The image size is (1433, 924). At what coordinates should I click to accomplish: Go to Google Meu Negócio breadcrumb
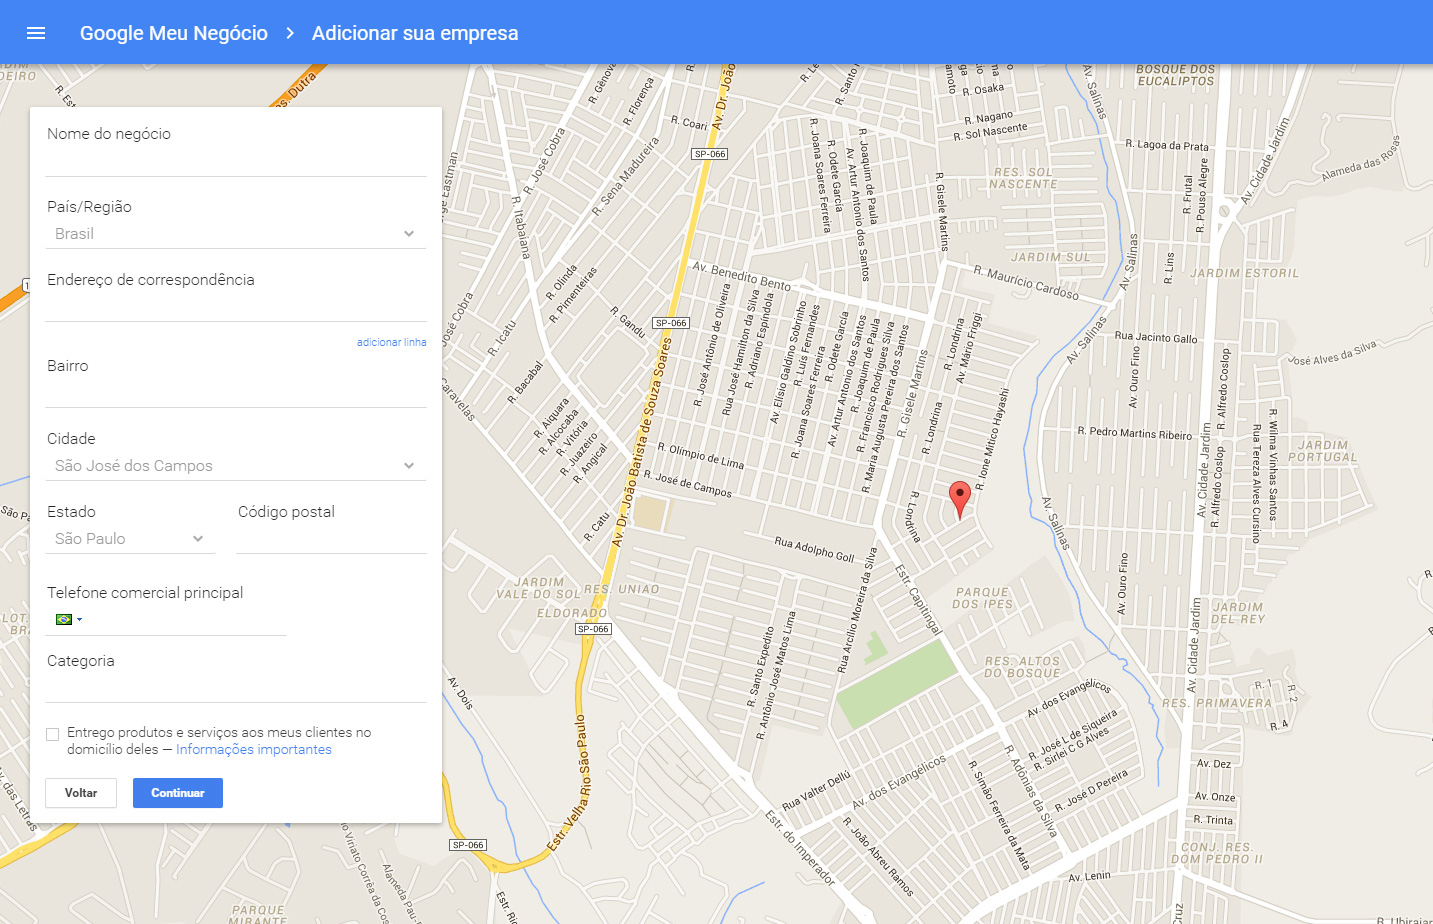click(x=174, y=33)
